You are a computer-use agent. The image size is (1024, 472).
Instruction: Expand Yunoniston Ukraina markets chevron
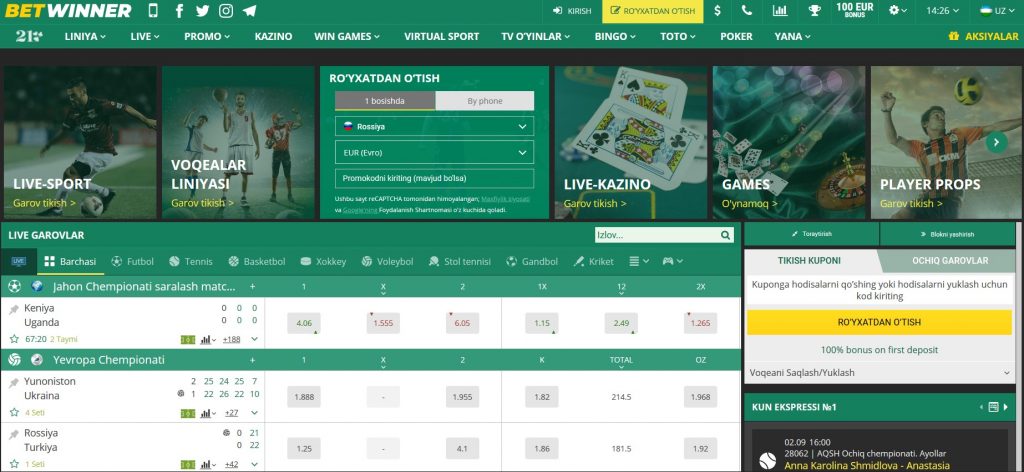pyautogui.click(x=255, y=413)
